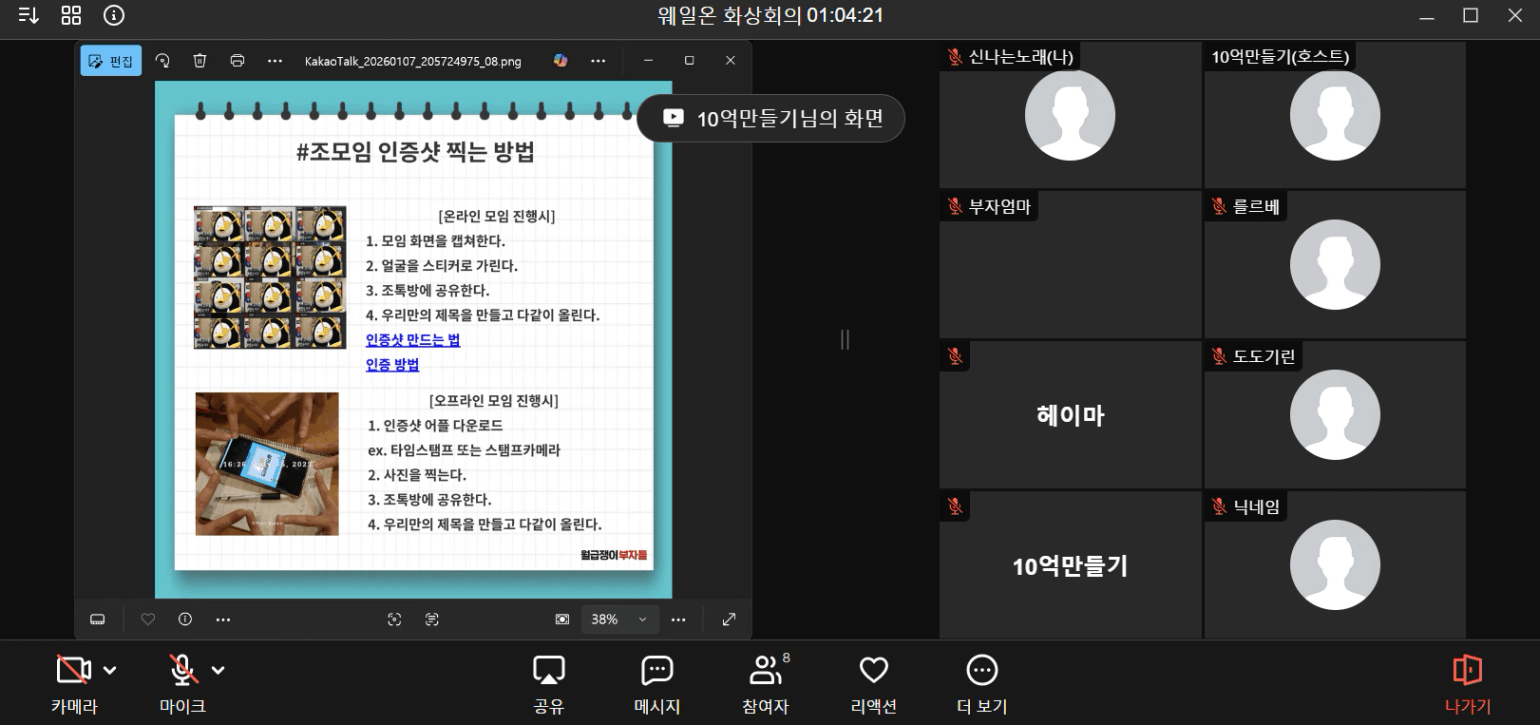
Task: Unmute the microphone (마이크)
Action: tap(182, 670)
